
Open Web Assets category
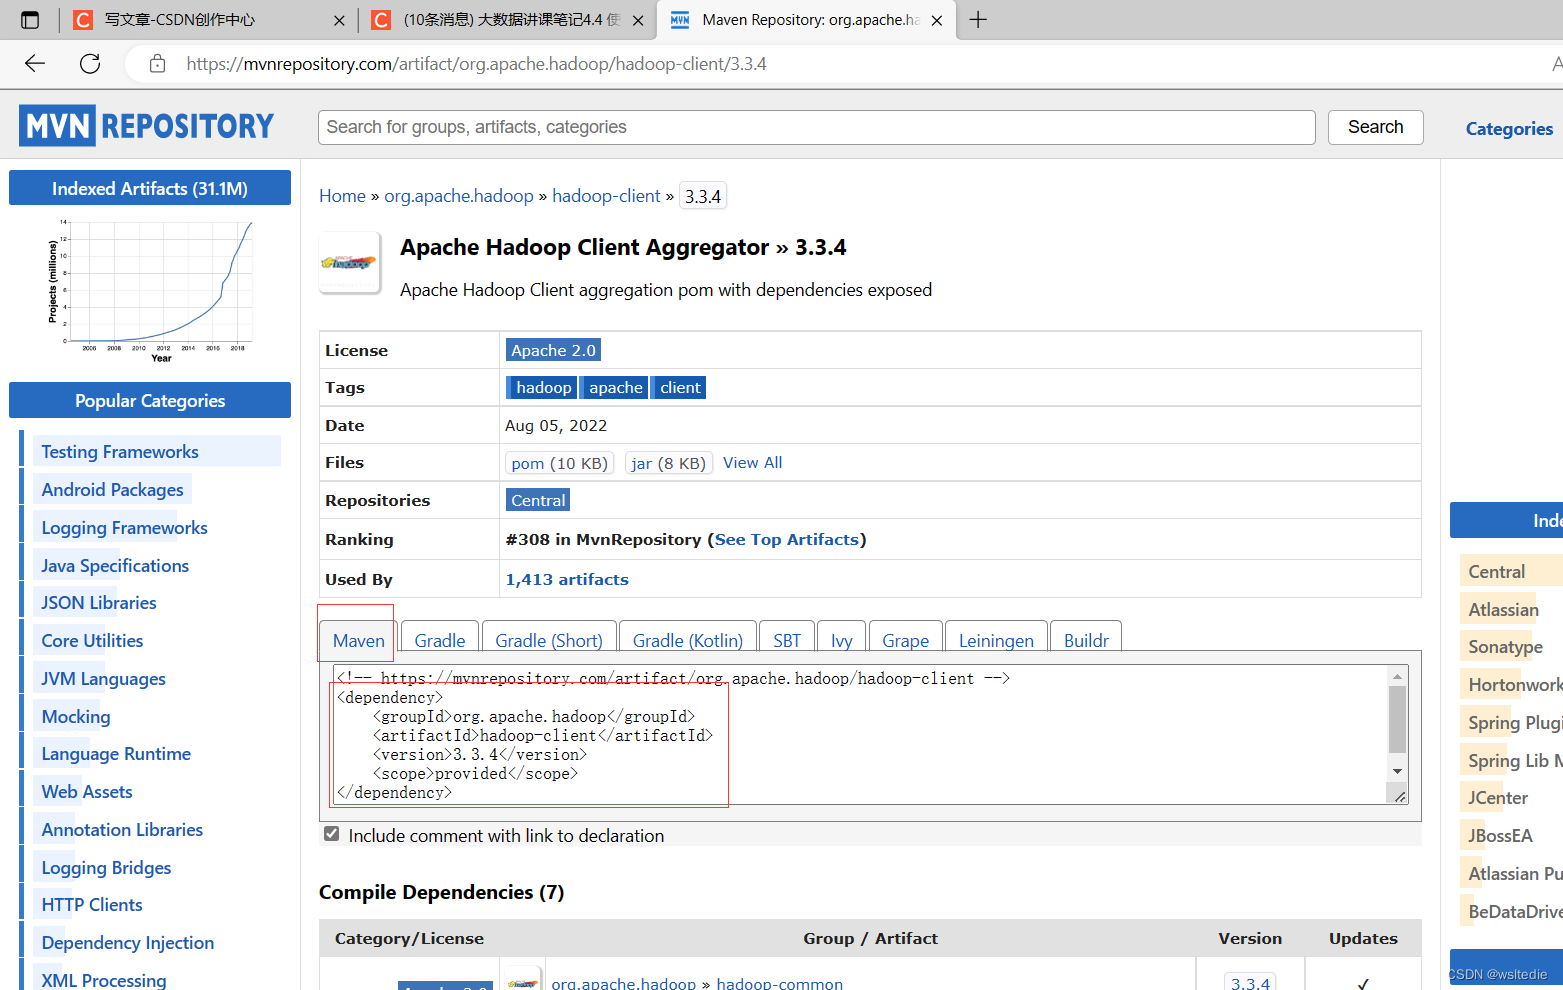pyautogui.click(x=87, y=792)
